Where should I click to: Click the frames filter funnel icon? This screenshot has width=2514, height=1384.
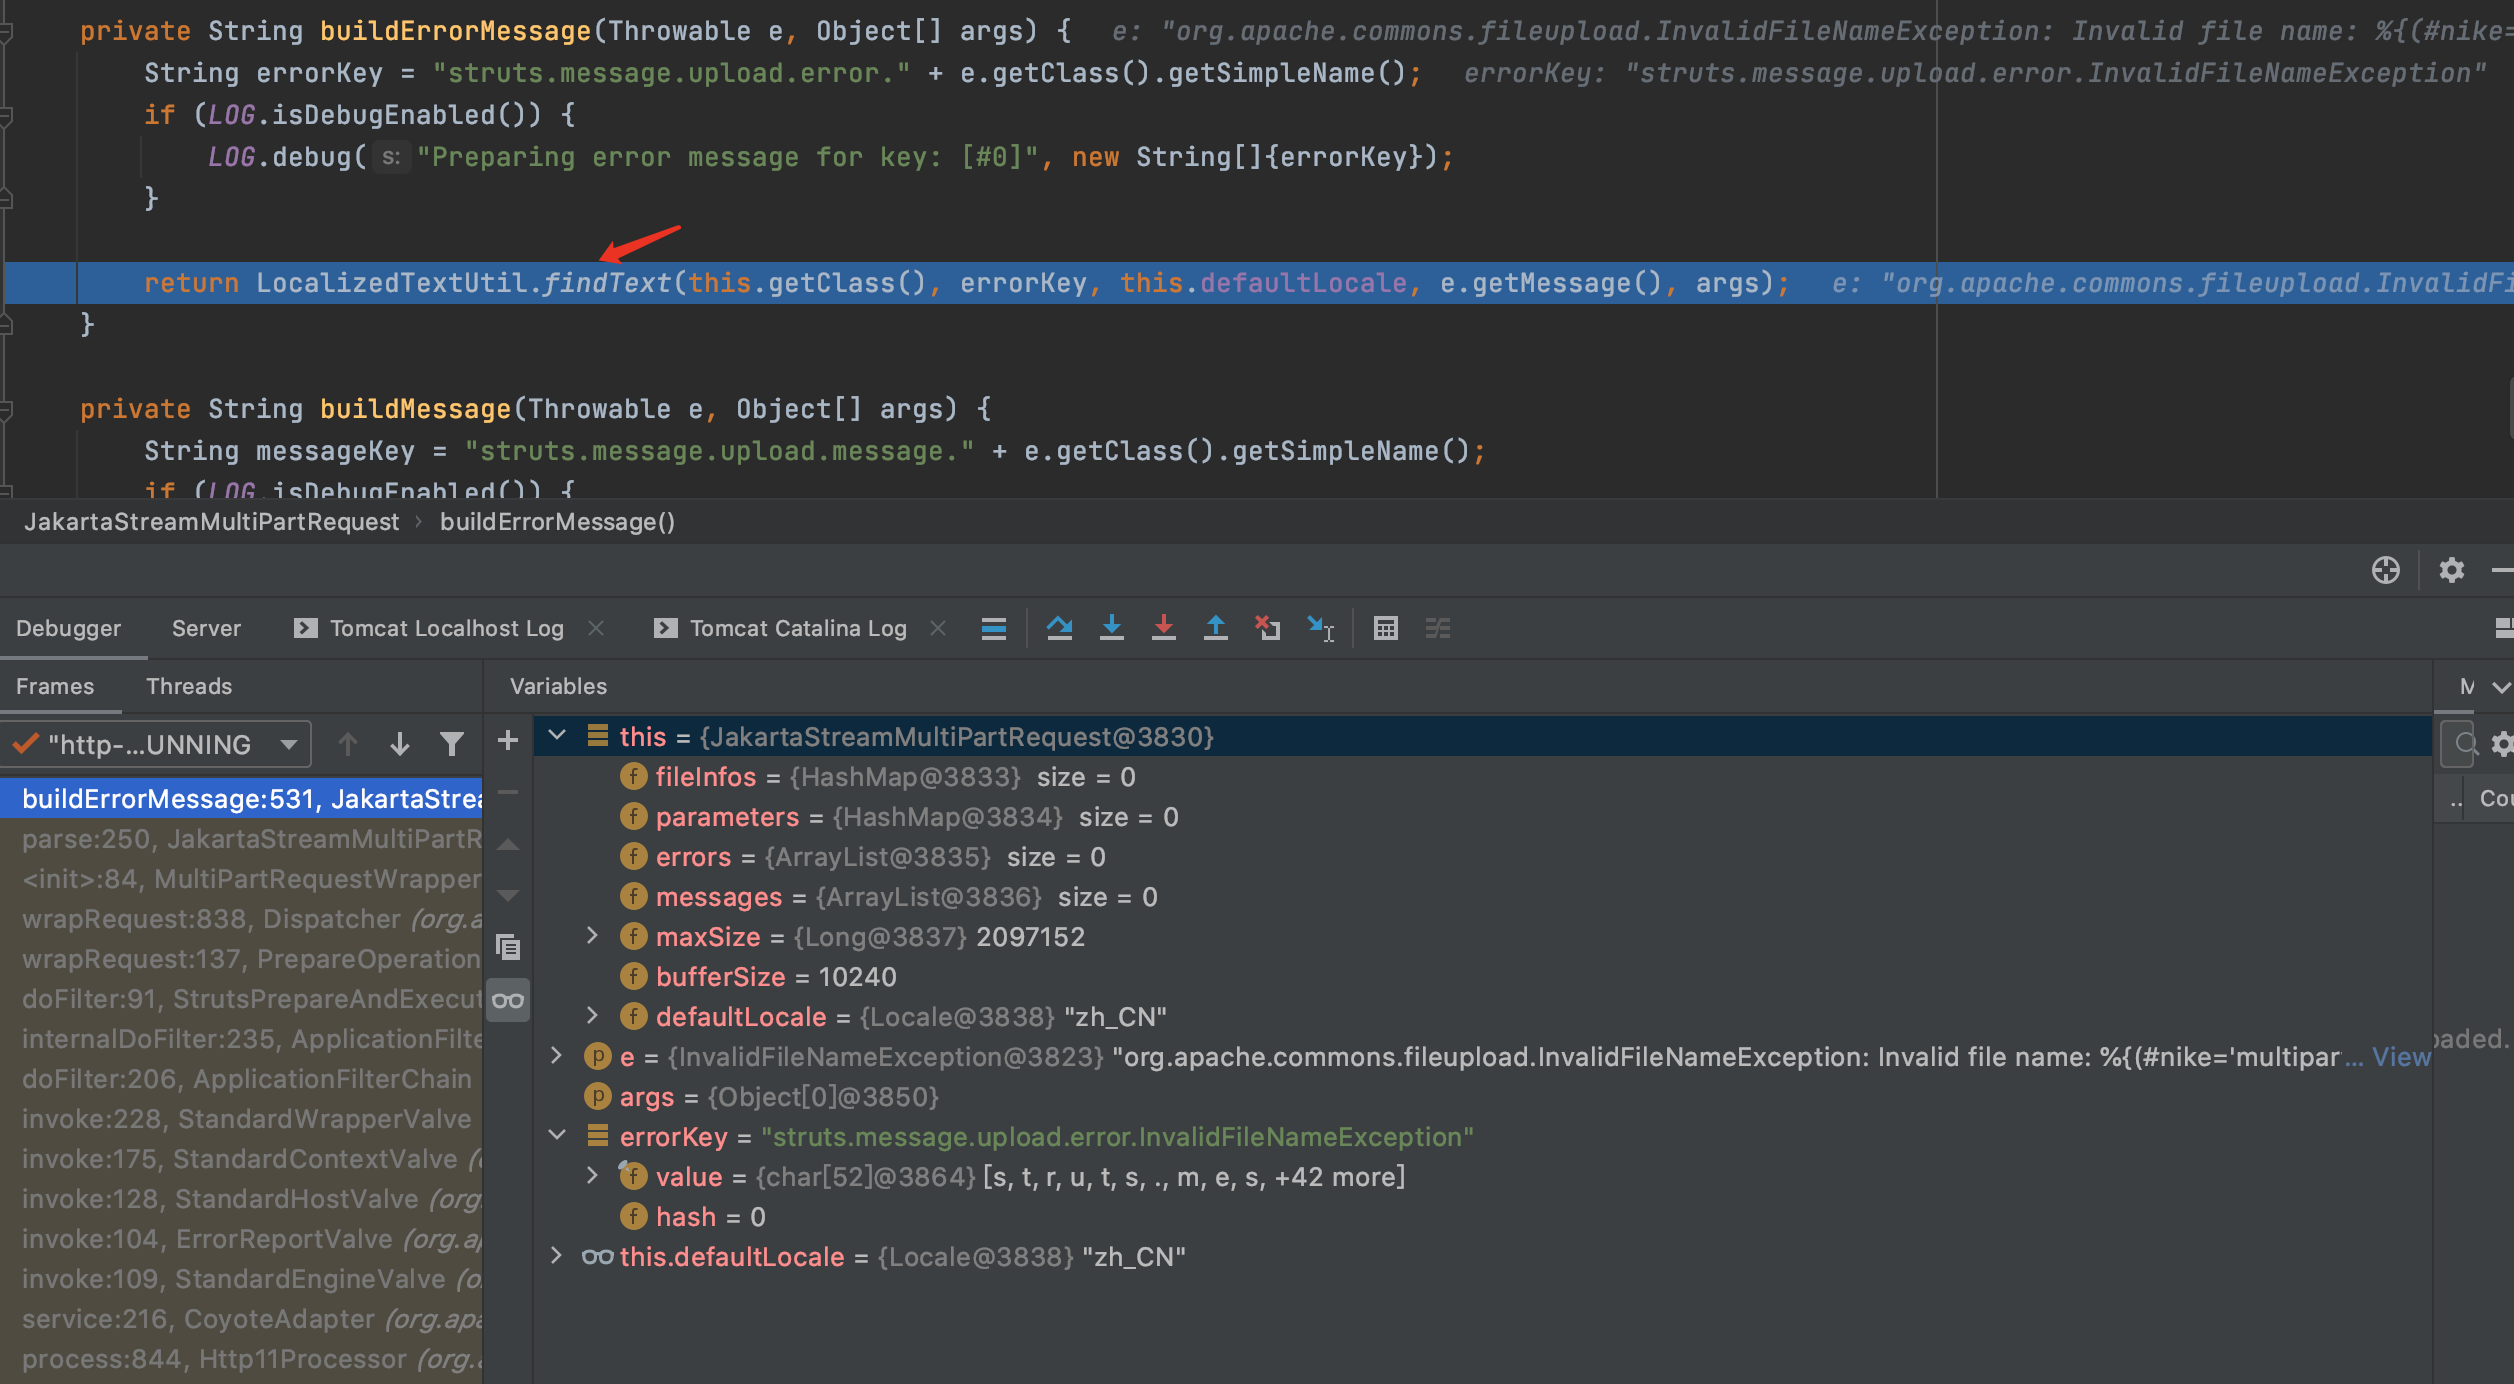tap(452, 744)
